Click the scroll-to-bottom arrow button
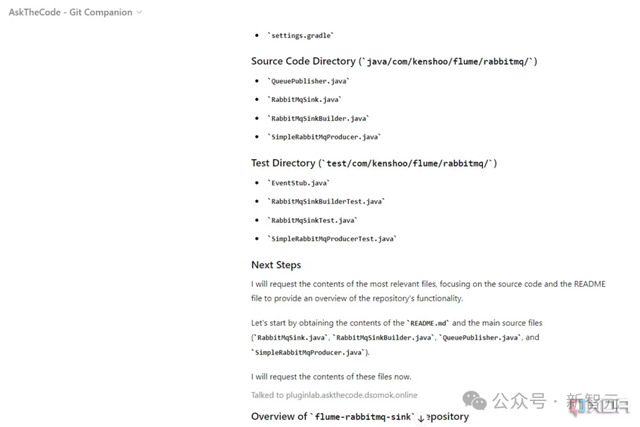Screen dimensions: 640x427 (x=420, y=416)
